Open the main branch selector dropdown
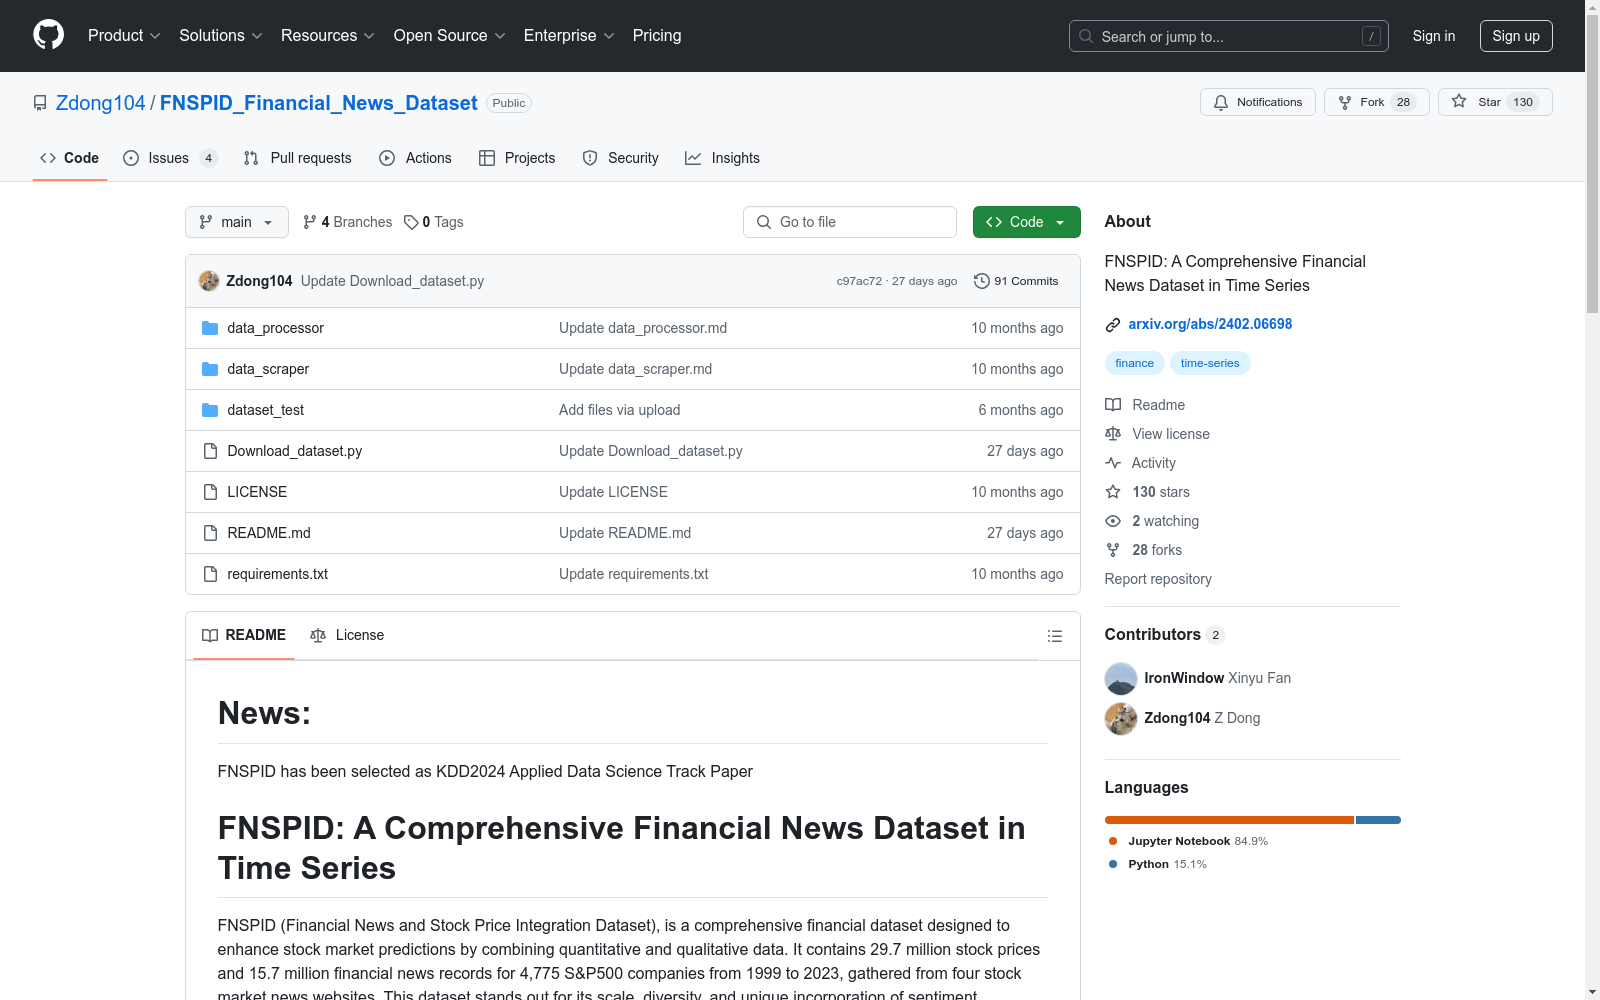The width and height of the screenshot is (1600, 1000). coord(237,222)
